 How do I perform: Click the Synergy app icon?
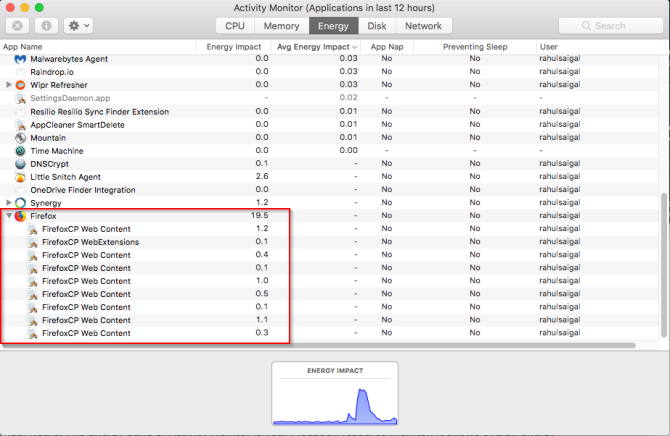pyautogui.click(x=20, y=203)
